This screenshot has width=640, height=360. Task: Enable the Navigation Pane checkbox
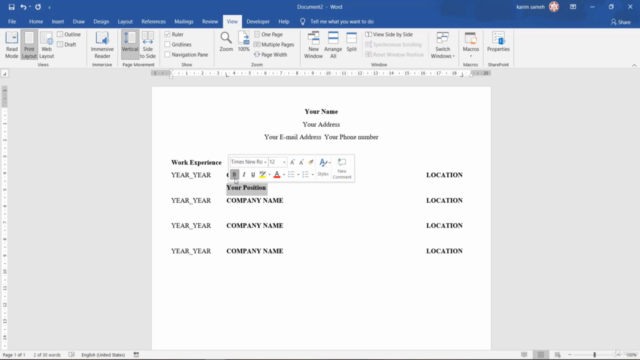pyautogui.click(x=167, y=54)
